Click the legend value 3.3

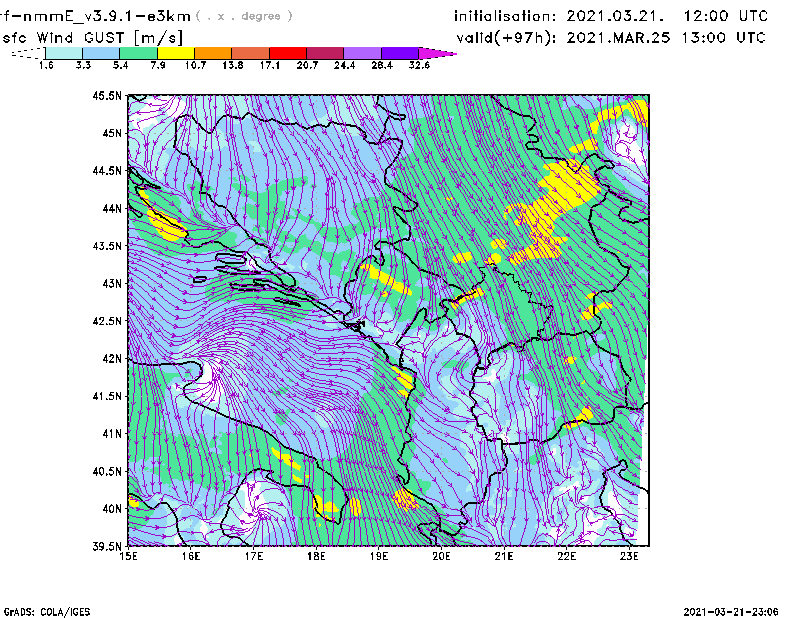(x=83, y=65)
